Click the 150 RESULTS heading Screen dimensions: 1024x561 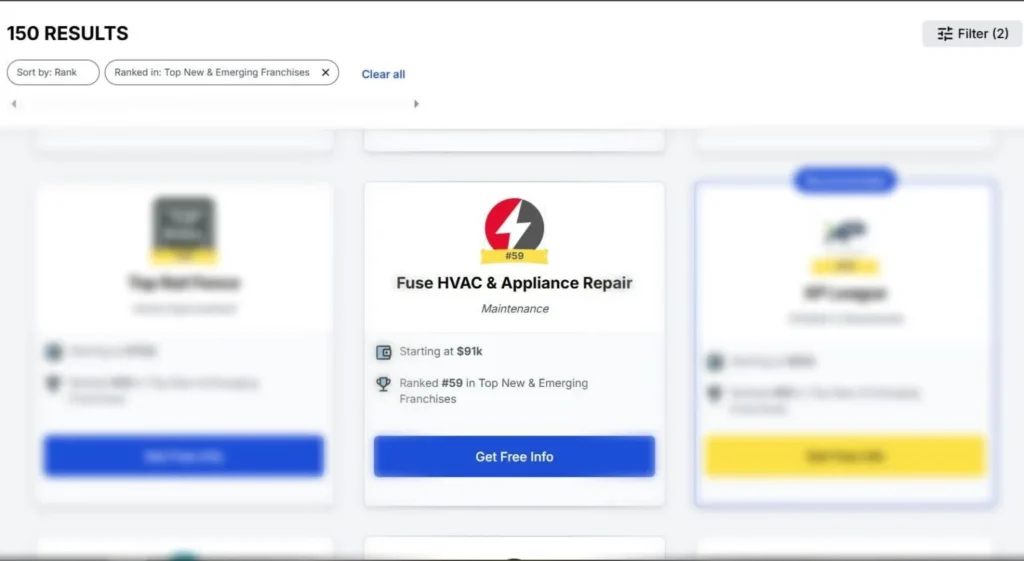click(x=67, y=33)
